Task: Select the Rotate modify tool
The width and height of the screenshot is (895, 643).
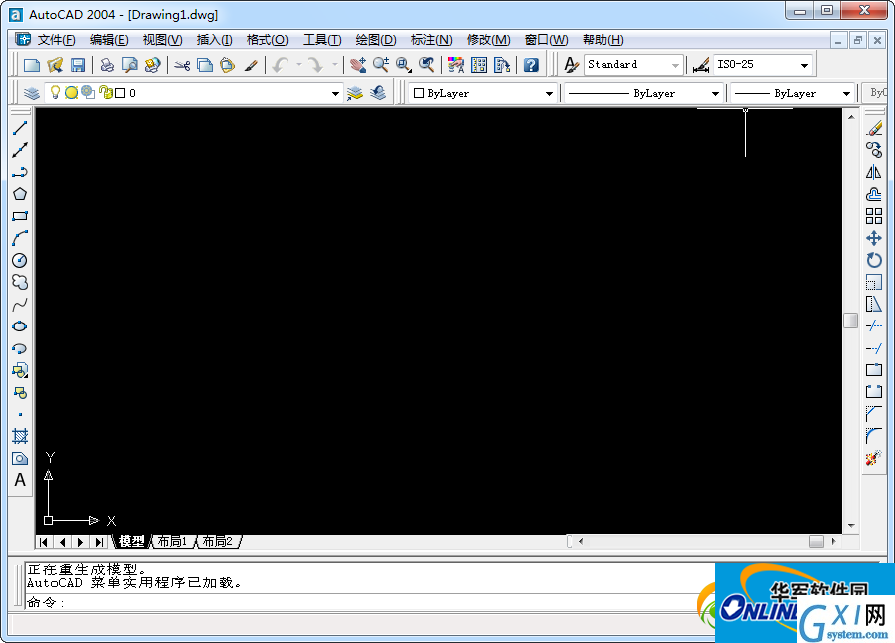Action: [874, 260]
